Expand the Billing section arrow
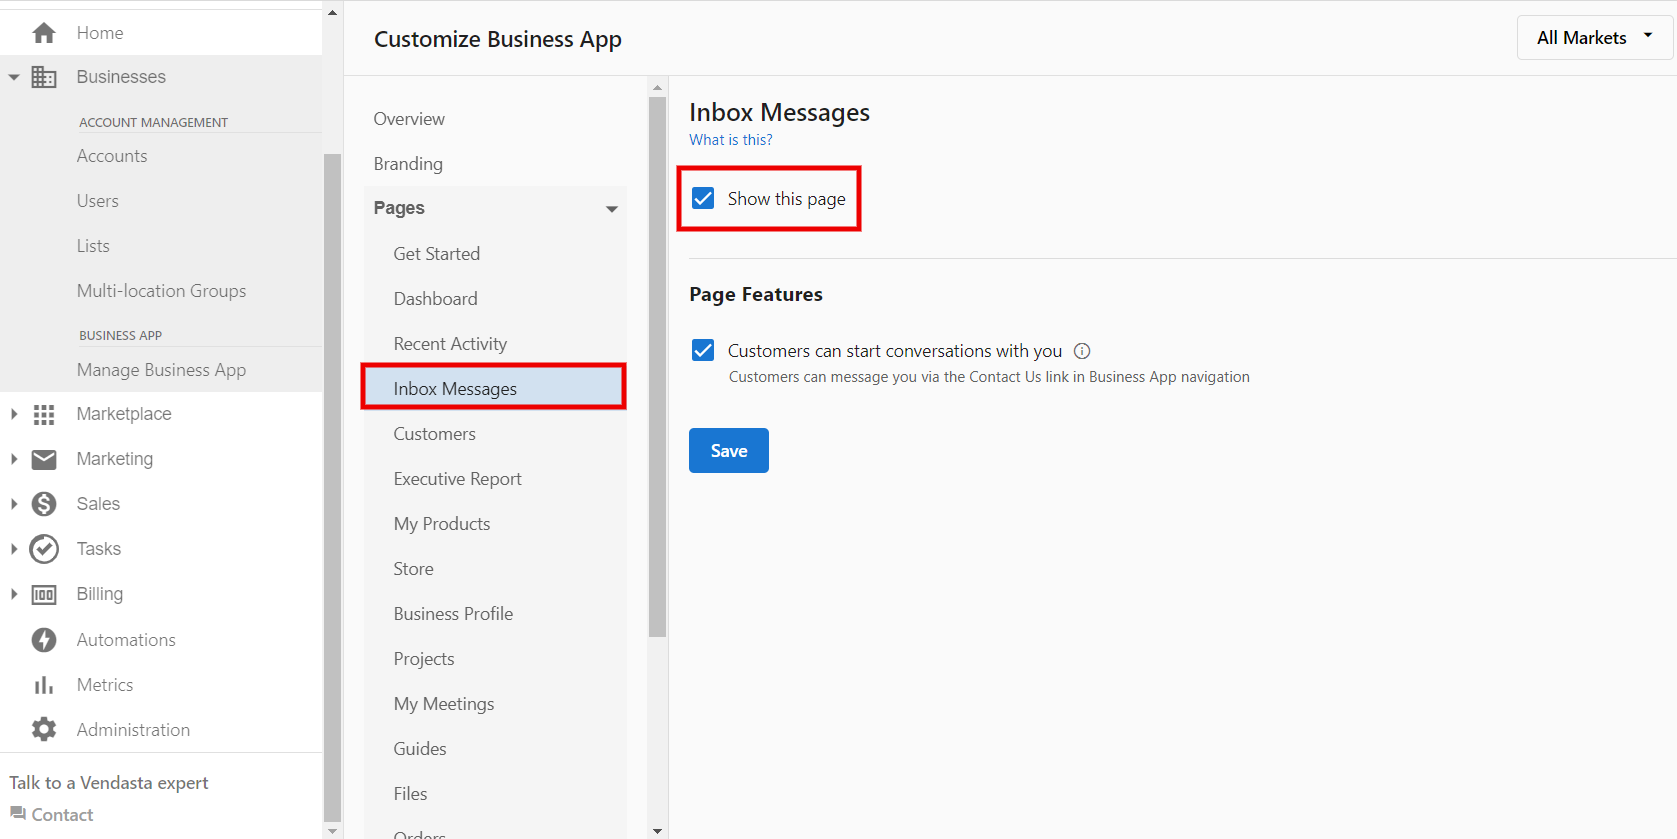Viewport: 1677px width, 839px height. (x=14, y=594)
